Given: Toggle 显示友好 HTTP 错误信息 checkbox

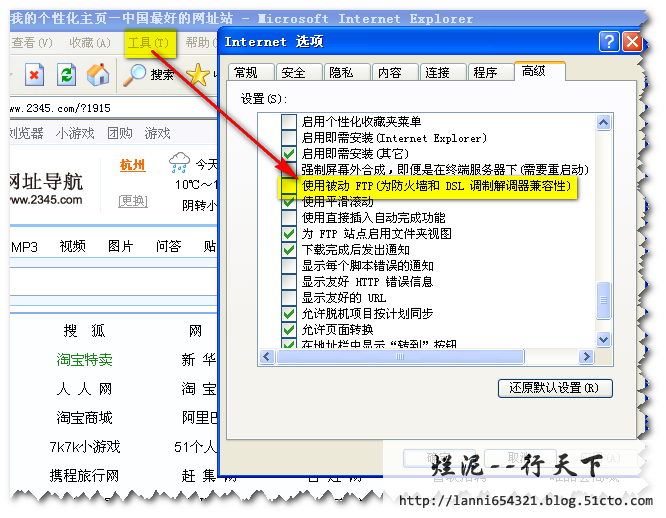Looking at the screenshot, I should [289, 281].
